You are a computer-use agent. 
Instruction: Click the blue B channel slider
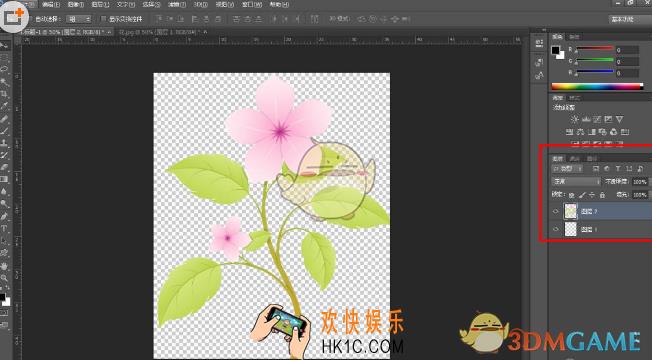pyautogui.click(x=595, y=72)
